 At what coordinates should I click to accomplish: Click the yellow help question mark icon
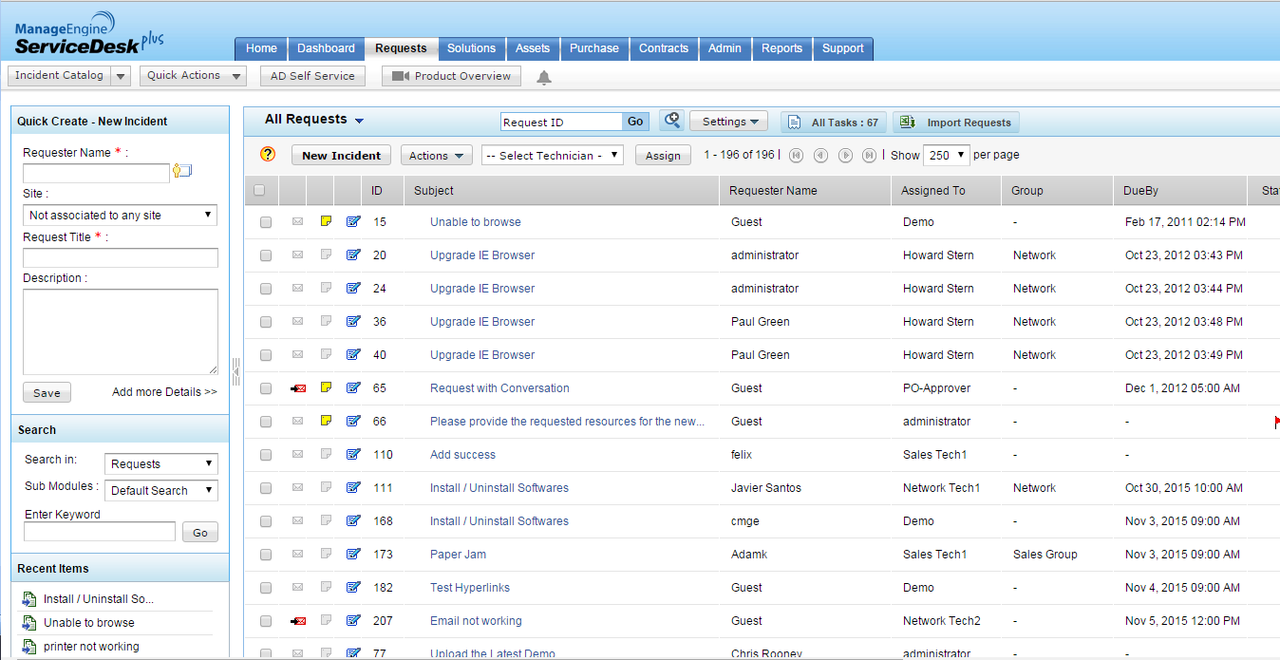[x=267, y=155]
